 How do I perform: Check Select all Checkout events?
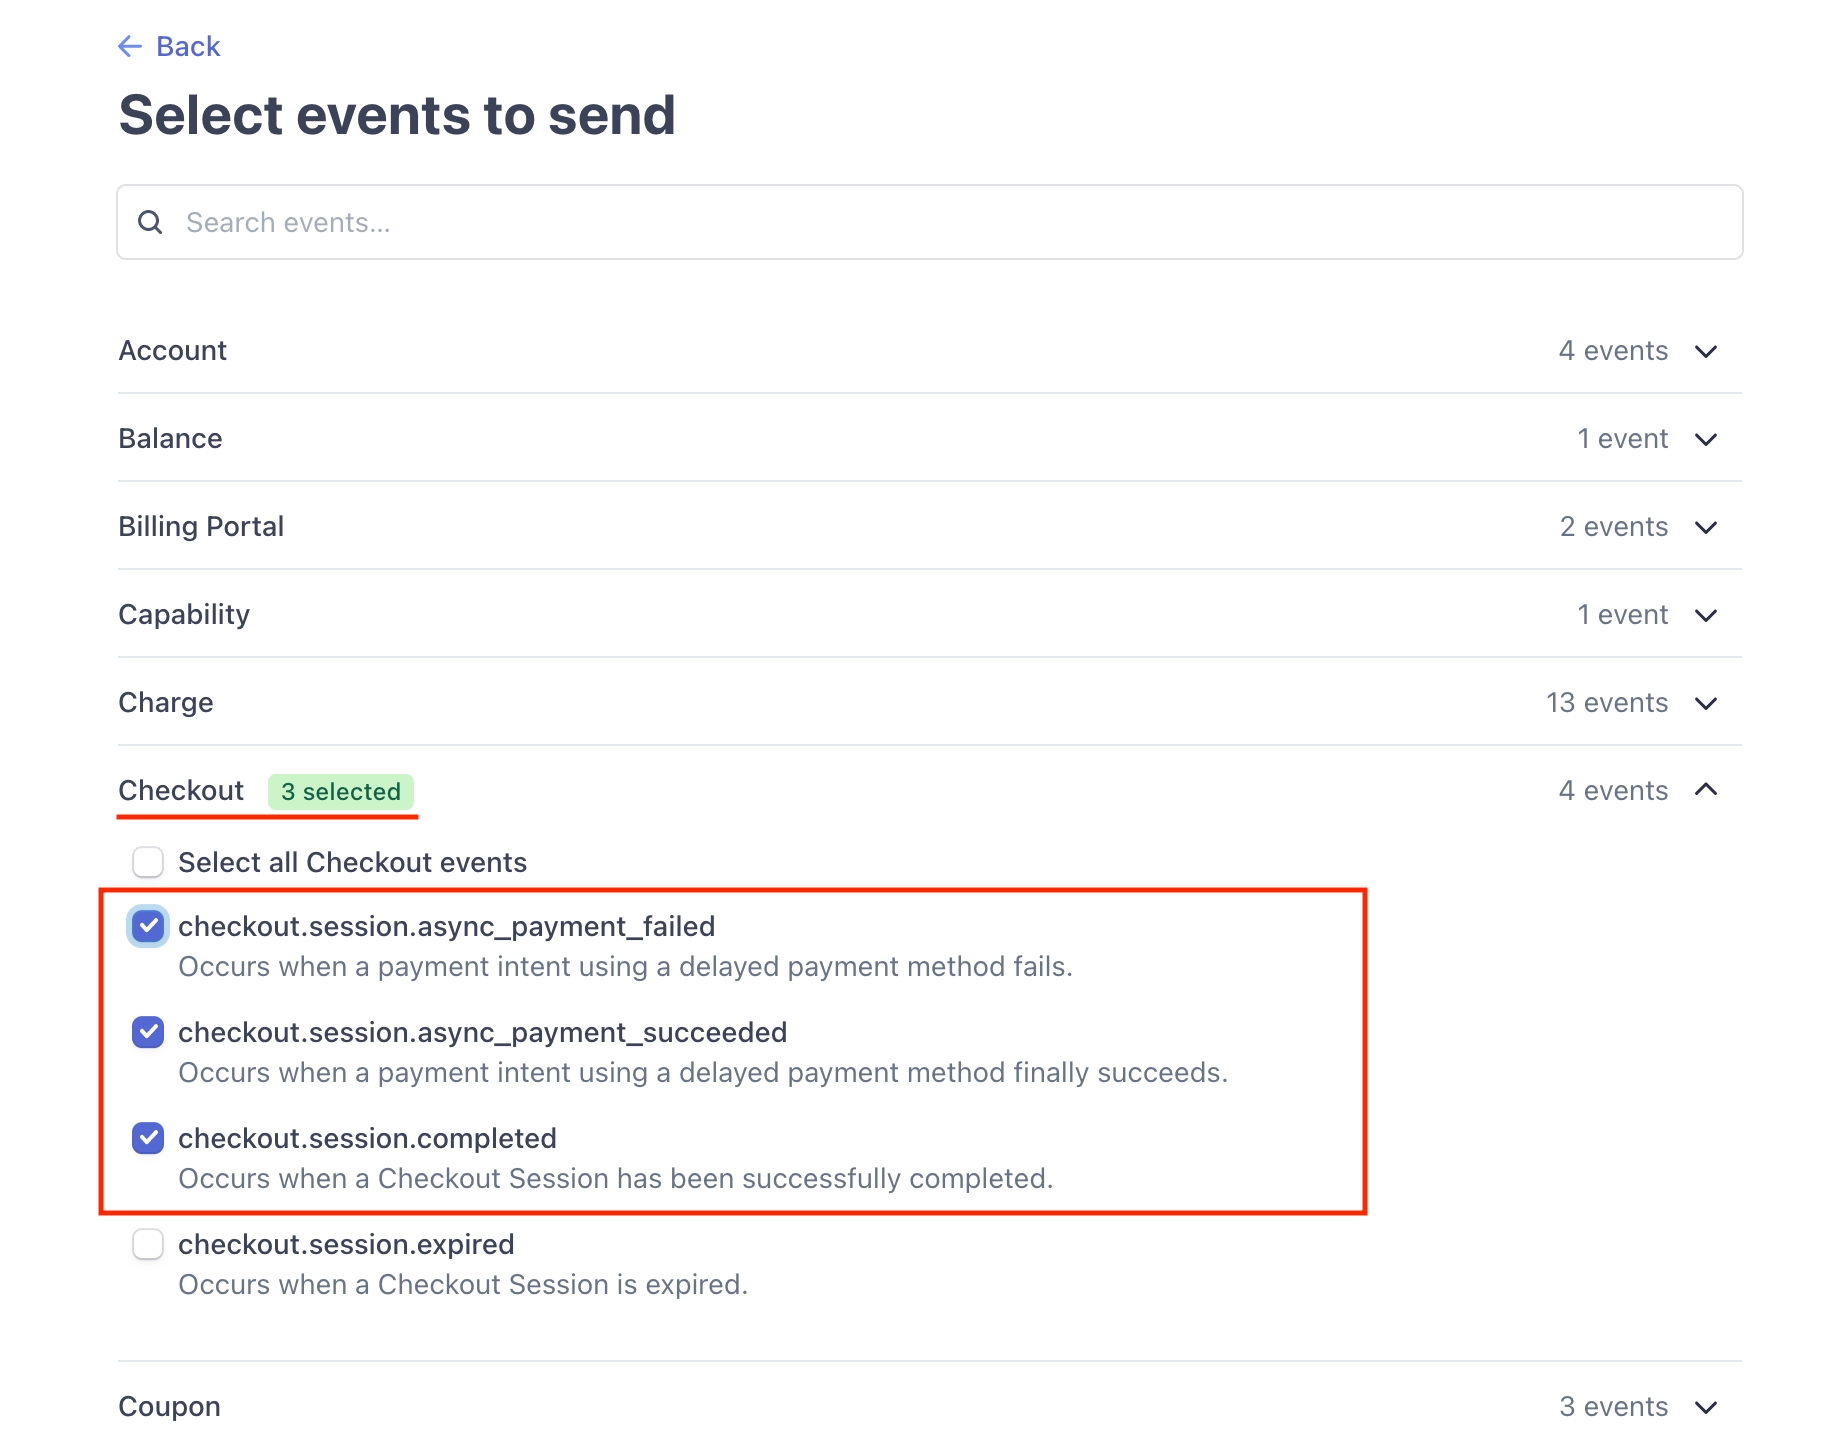pyautogui.click(x=148, y=862)
